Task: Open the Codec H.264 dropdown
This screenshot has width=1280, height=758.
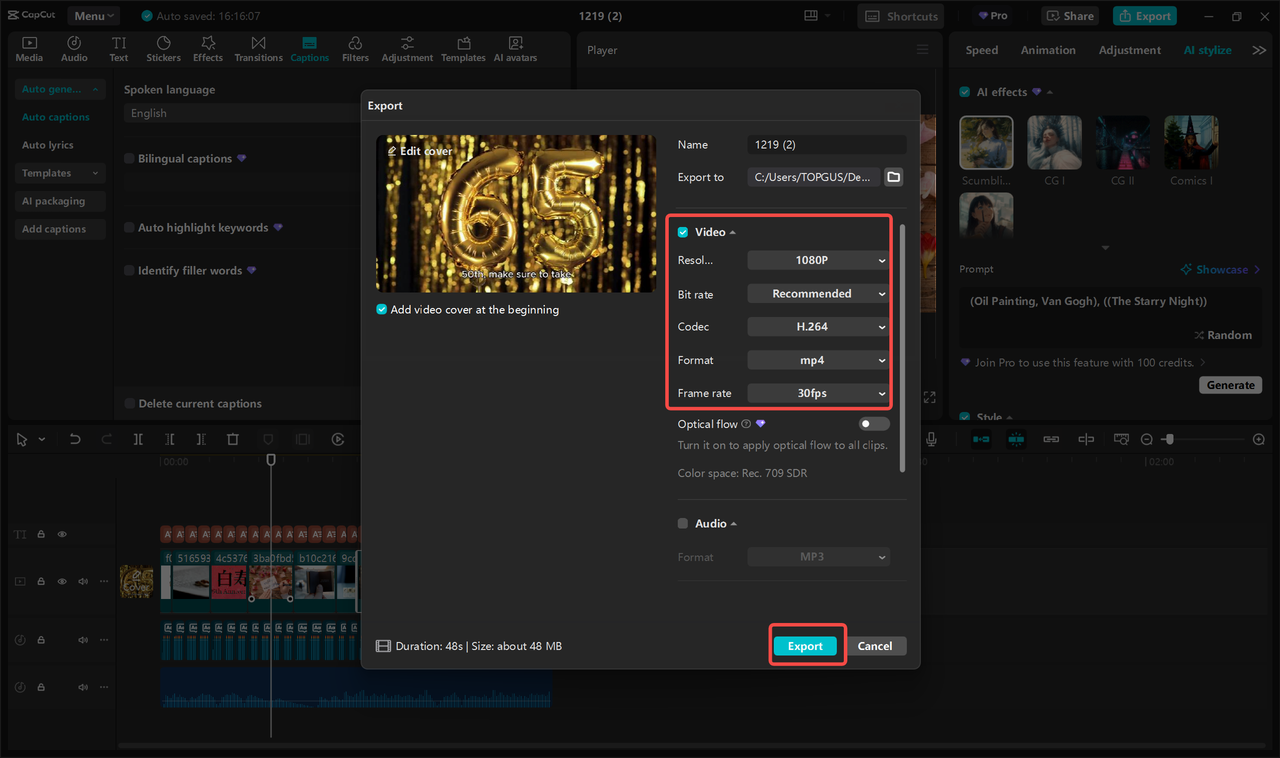Action: click(818, 327)
